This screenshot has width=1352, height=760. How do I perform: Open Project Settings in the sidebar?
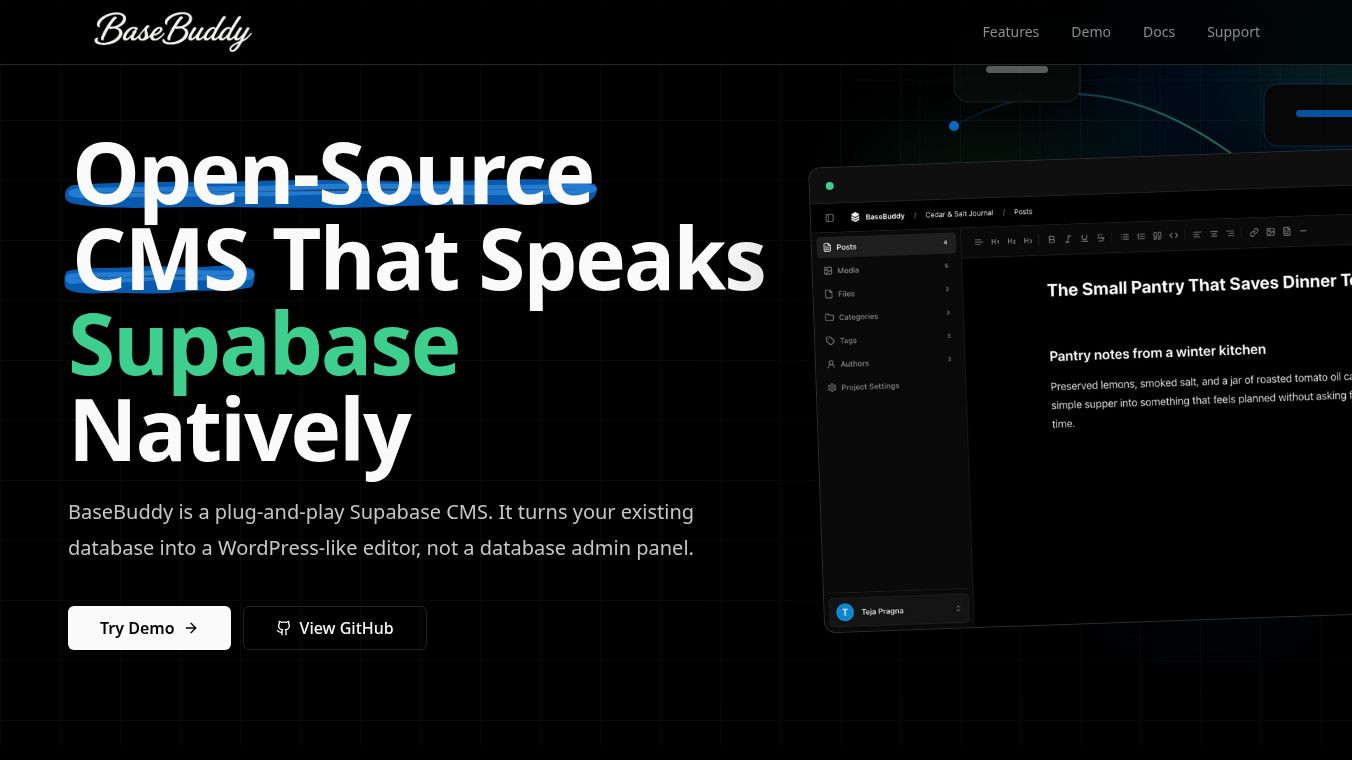[x=893, y=386]
